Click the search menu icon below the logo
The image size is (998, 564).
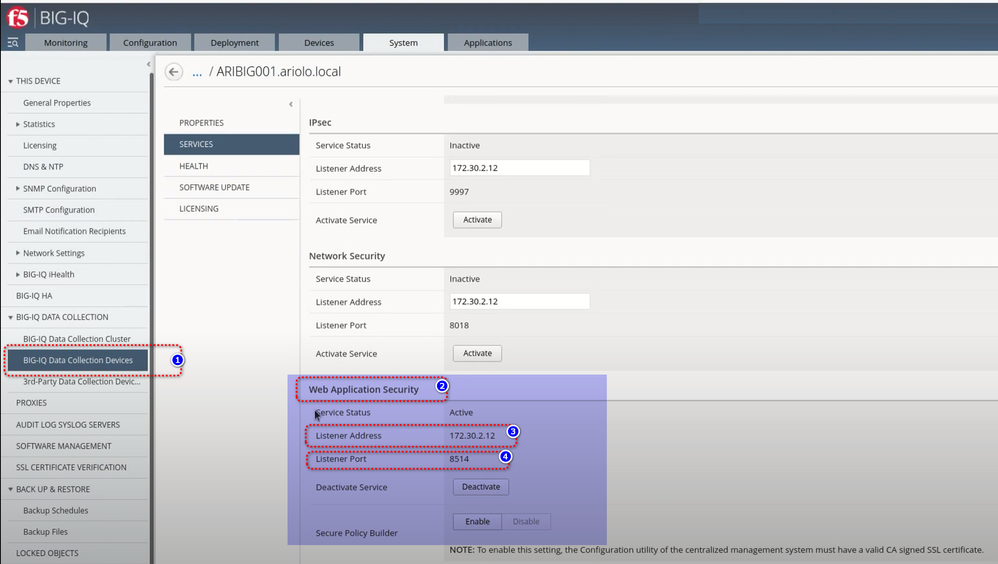13,43
